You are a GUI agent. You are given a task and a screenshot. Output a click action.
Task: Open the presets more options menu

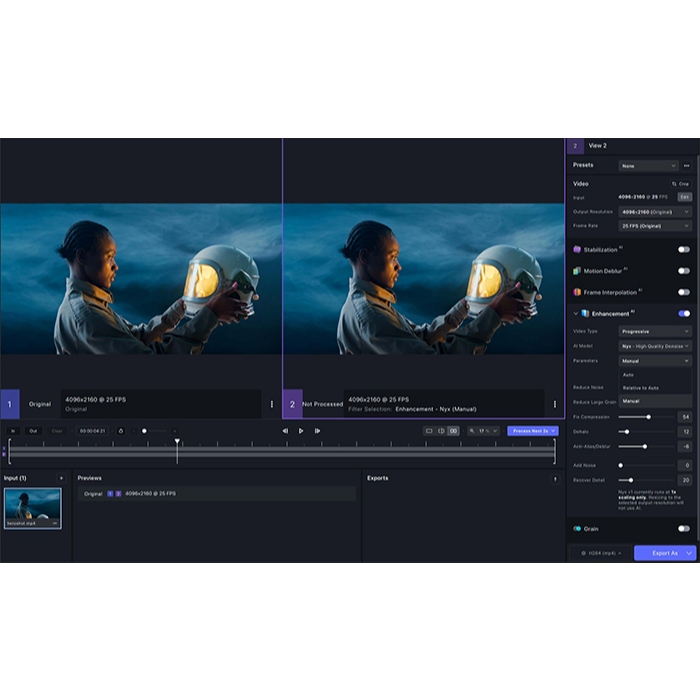[x=686, y=166]
